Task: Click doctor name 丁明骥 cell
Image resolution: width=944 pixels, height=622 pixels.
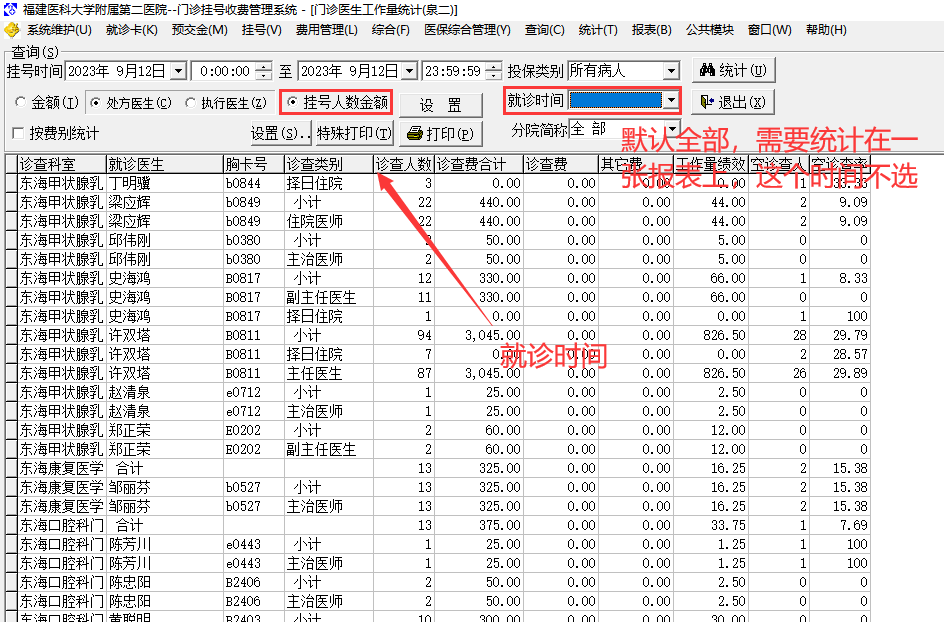Action: 164,183
